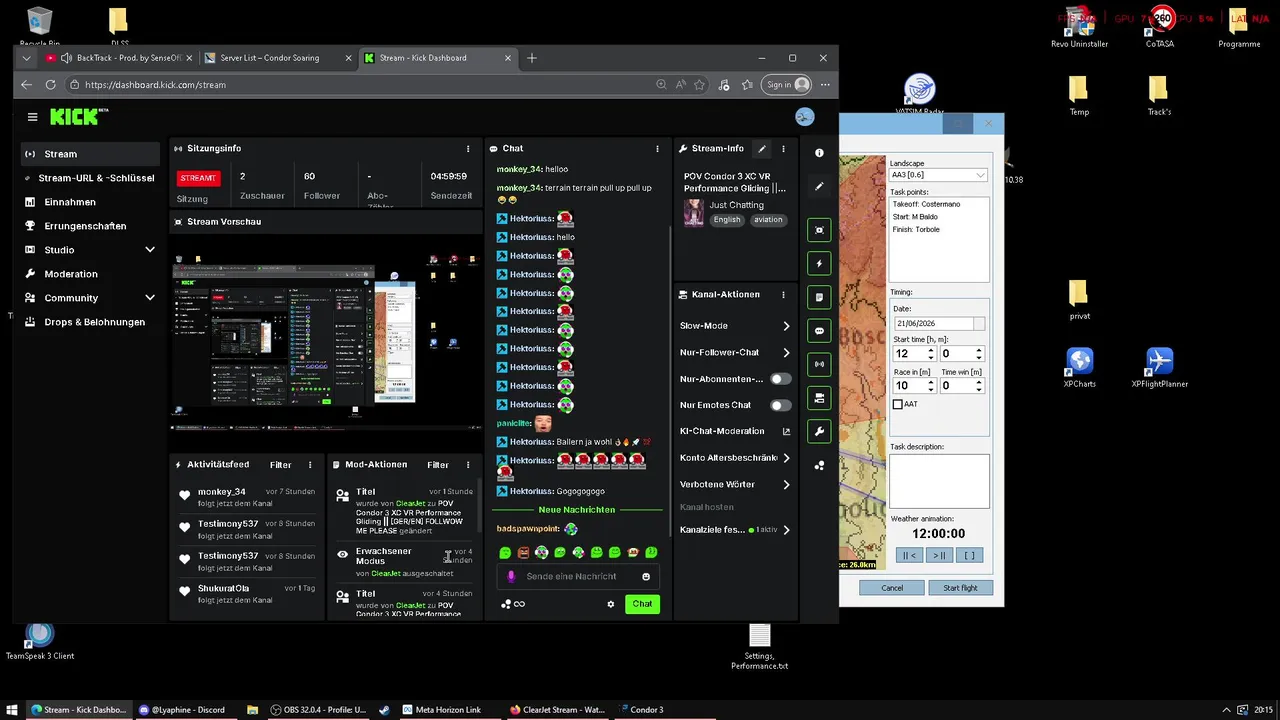
Task: Switch to BackTrack YouTube browser tab
Action: 120,58
